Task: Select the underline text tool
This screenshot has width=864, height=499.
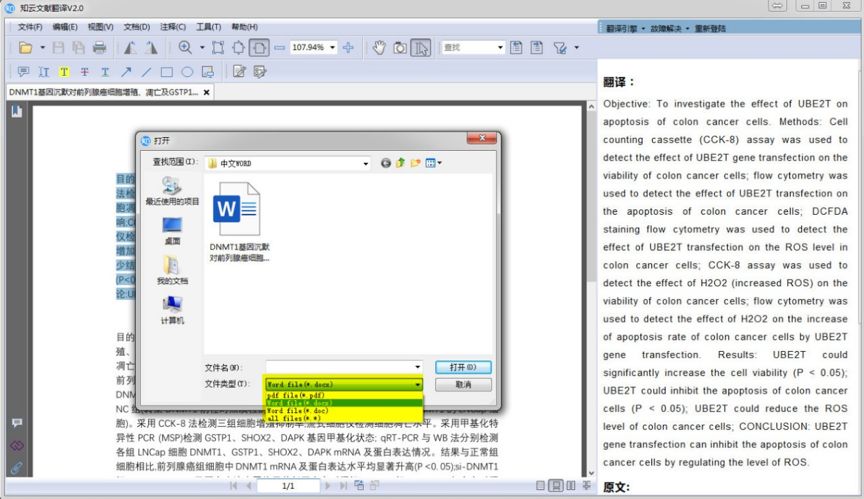Action: click(105, 72)
